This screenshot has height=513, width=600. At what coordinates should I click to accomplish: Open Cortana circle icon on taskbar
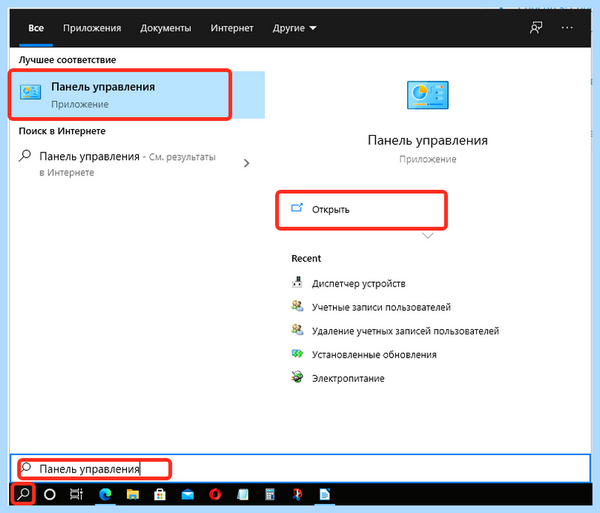point(50,494)
